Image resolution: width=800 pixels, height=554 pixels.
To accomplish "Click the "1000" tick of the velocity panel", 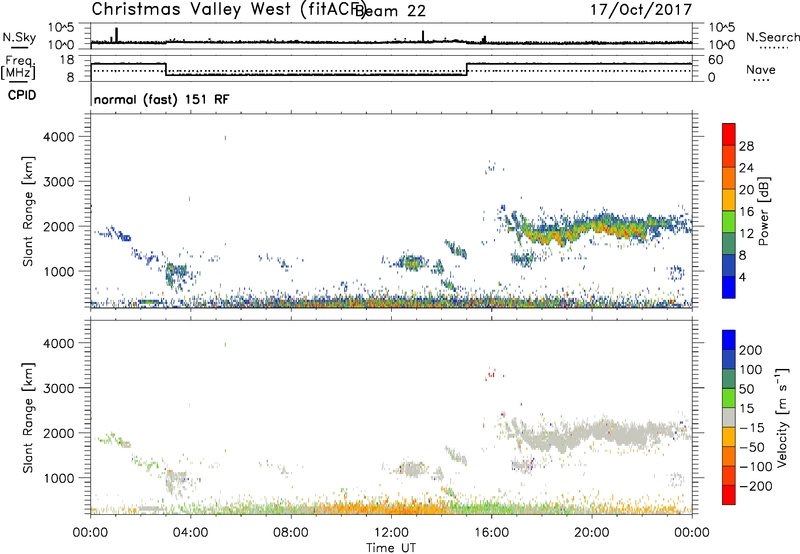I will point(58,478).
